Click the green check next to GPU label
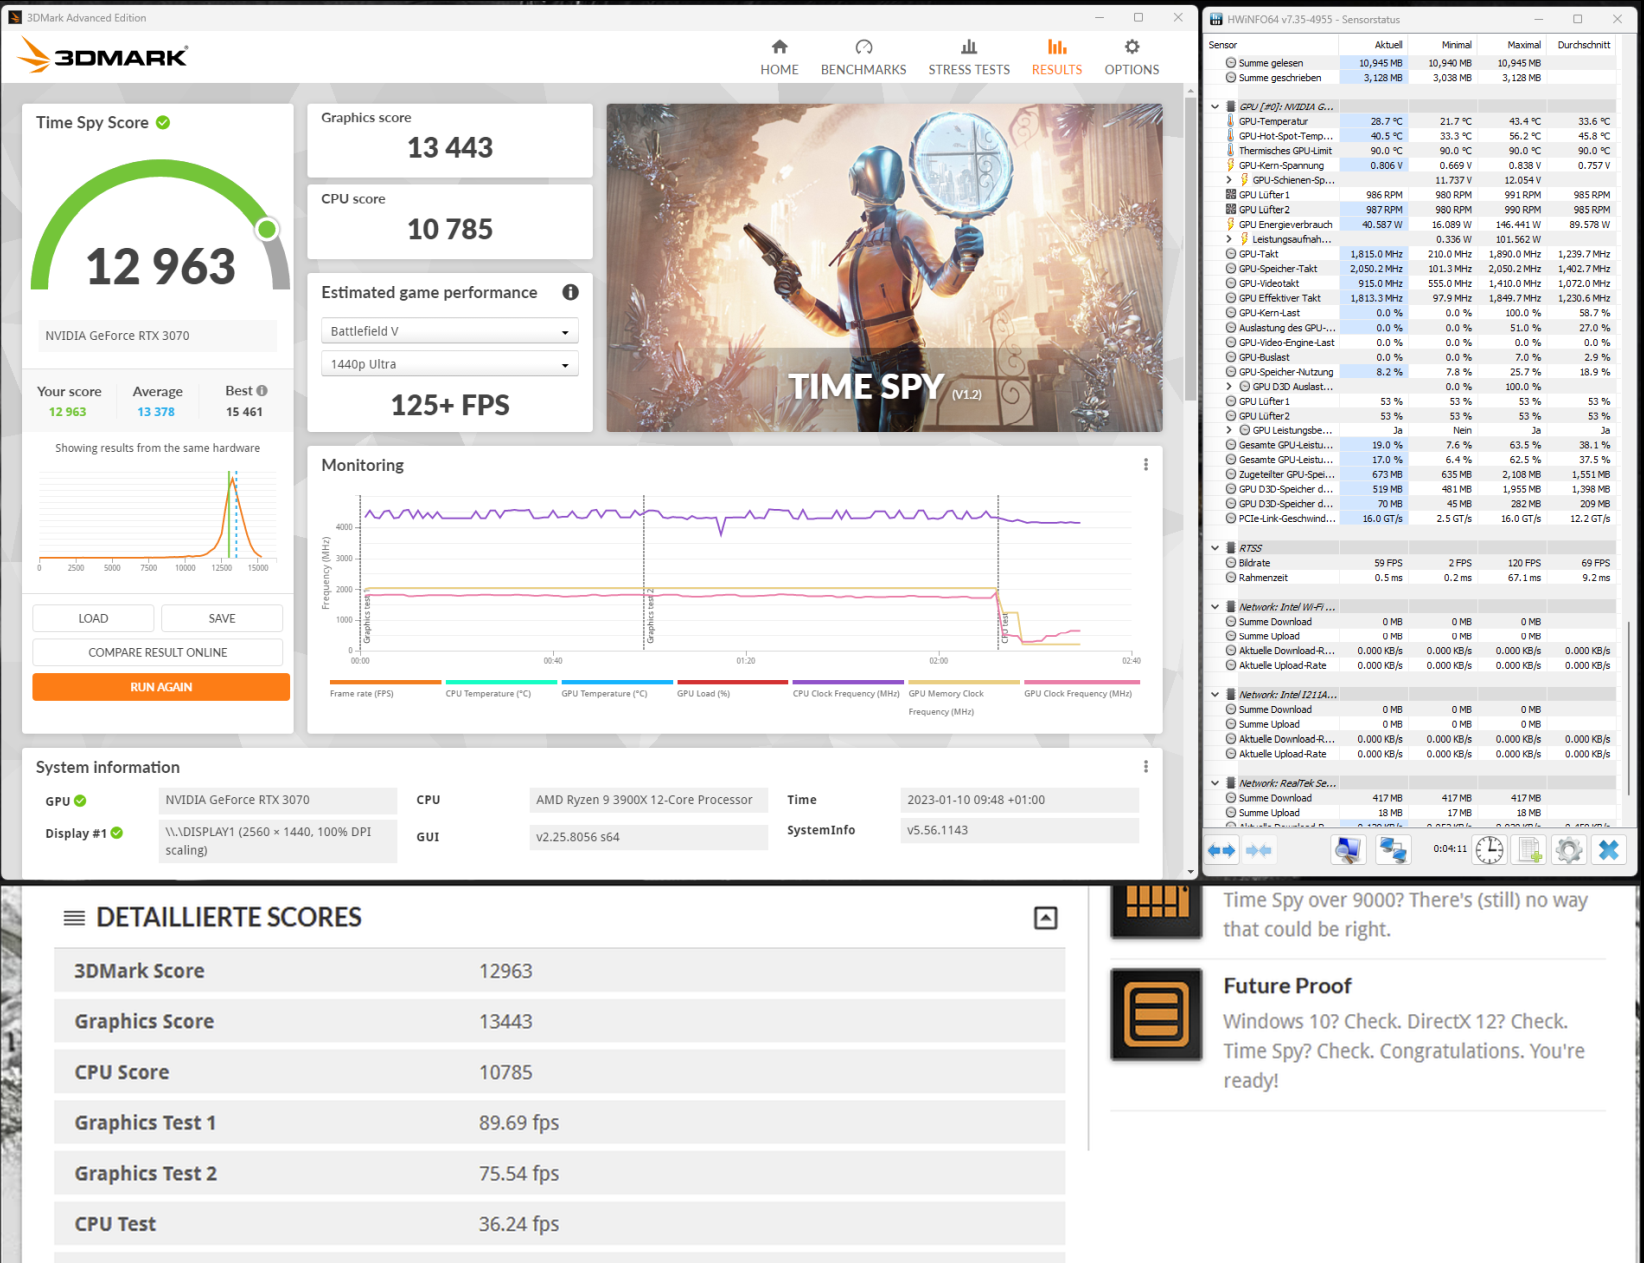The height and width of the screenshot is (1263, 1644). [80, 801]
